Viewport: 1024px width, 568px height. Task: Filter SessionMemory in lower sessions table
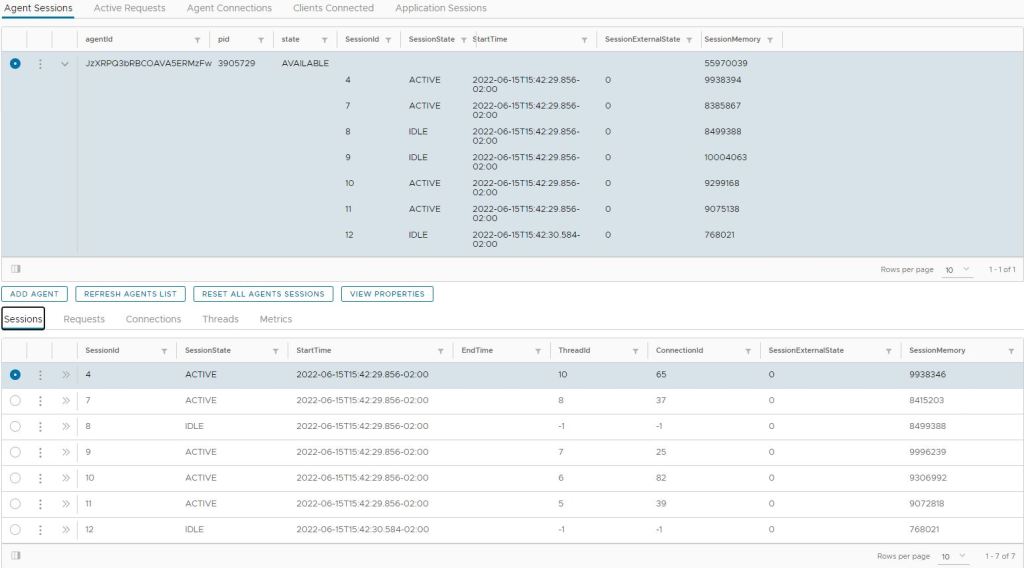(x=1012, y=351)
